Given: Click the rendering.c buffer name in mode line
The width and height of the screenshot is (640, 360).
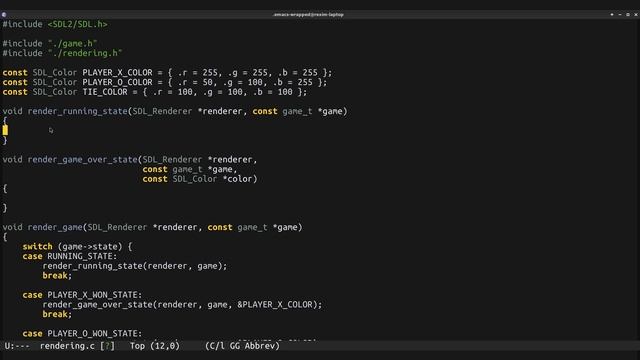Looking at the screenshot, I should (x=67, y=346).
